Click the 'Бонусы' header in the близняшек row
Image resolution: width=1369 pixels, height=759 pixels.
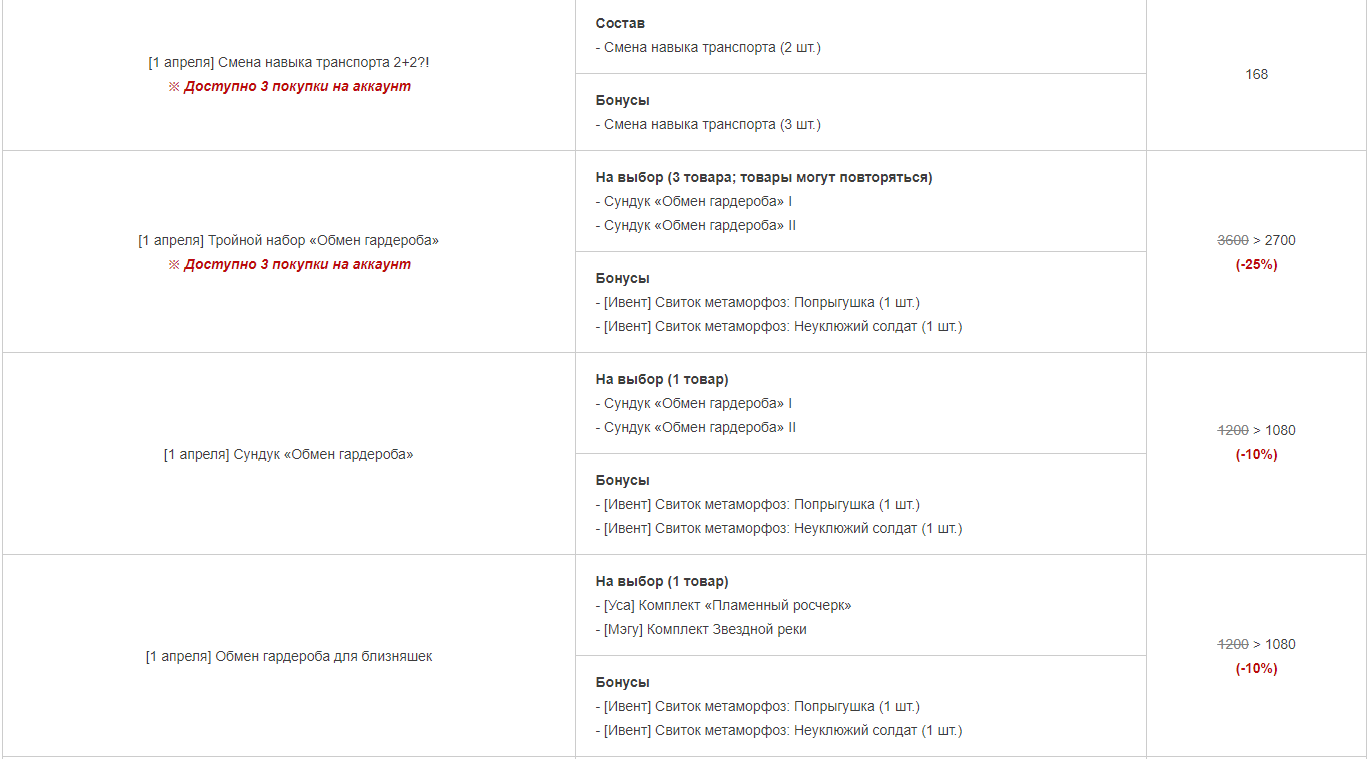[622, 682]
